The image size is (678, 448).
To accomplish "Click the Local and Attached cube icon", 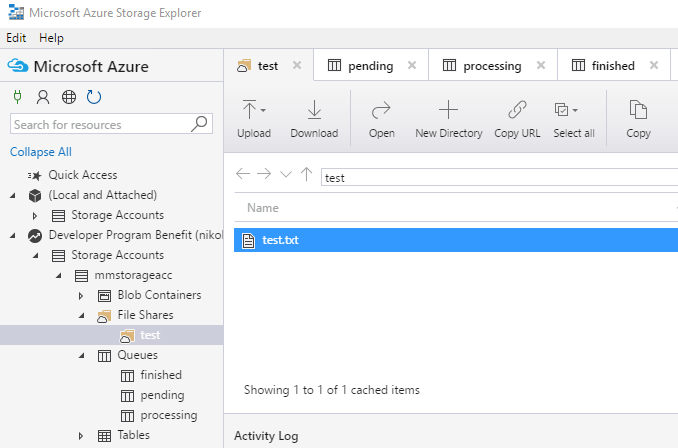I will (35, 195).
